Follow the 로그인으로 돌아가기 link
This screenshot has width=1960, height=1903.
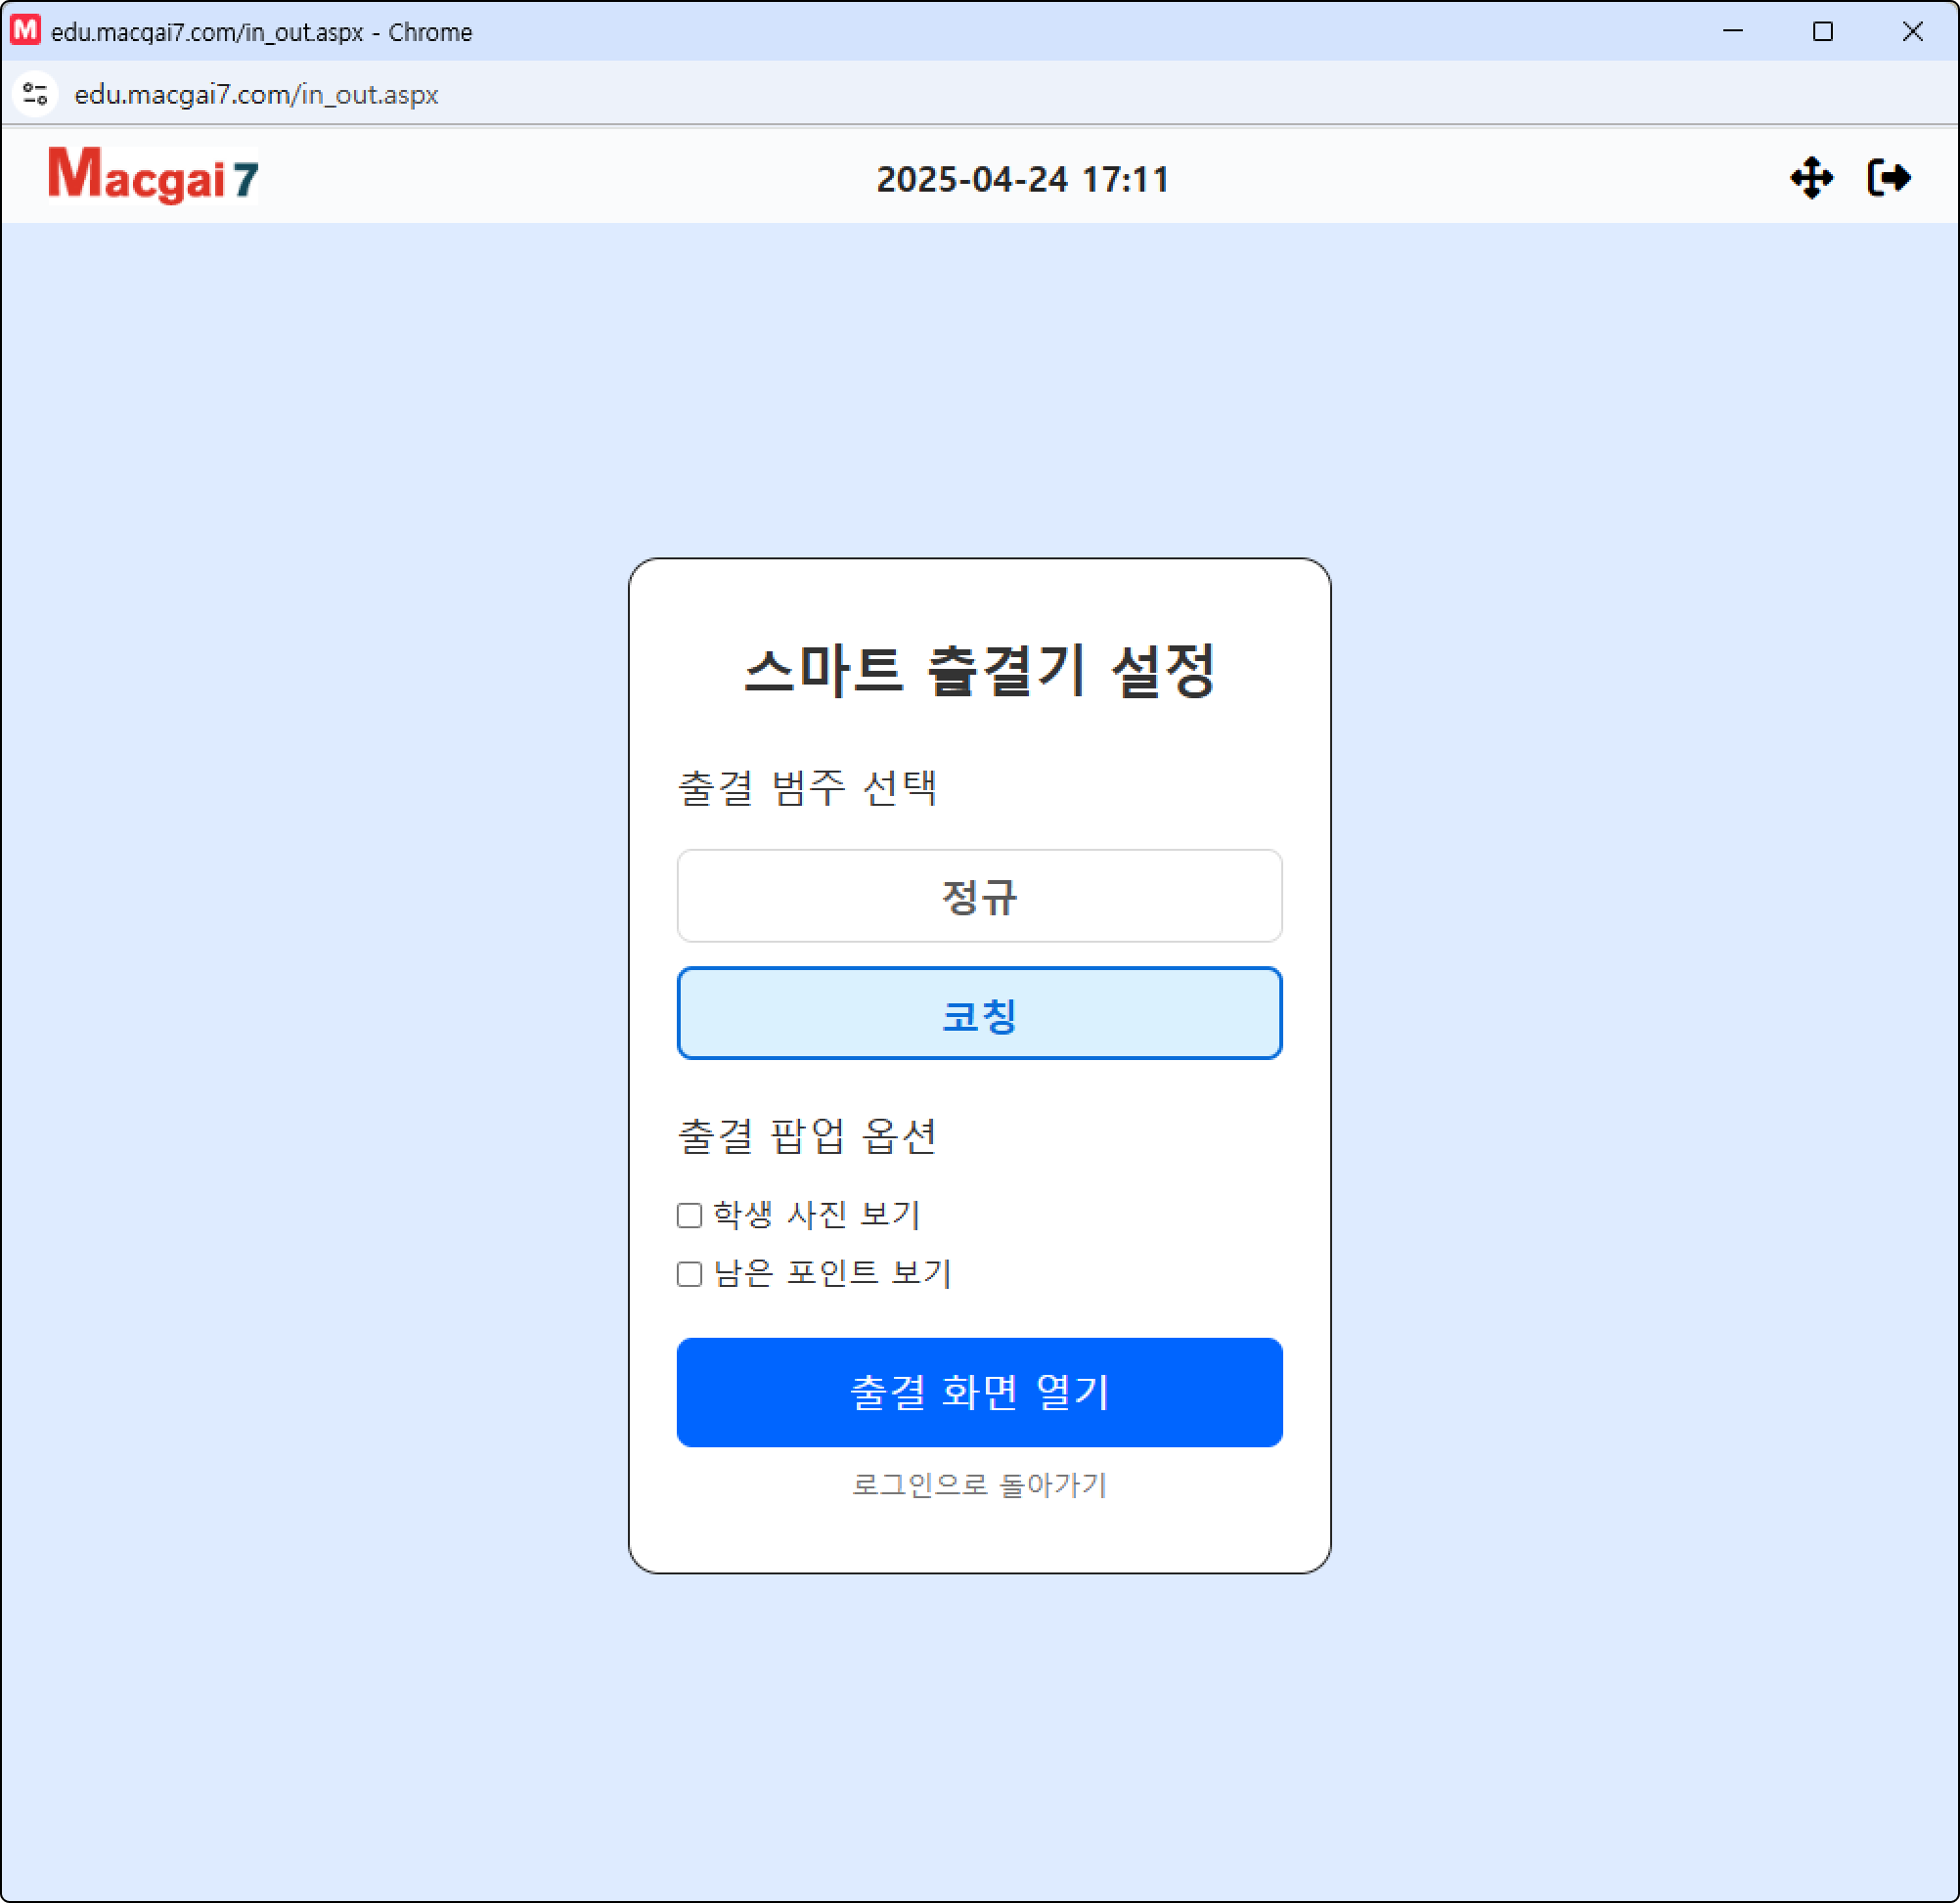(x=979, y=1484)
